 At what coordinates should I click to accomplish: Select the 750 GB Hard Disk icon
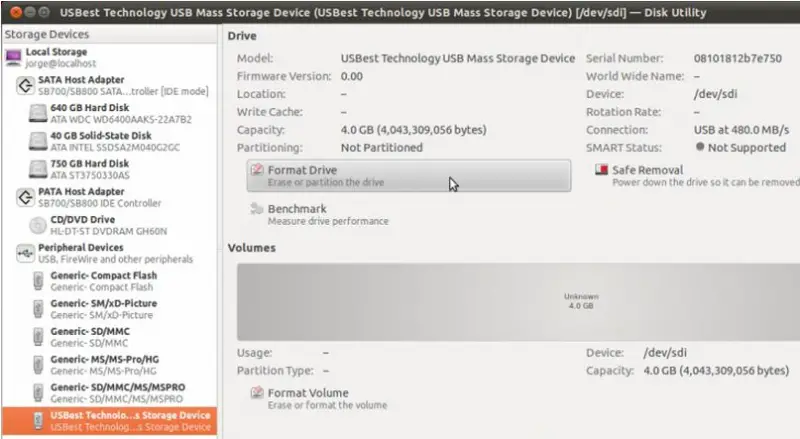[38, 169]
